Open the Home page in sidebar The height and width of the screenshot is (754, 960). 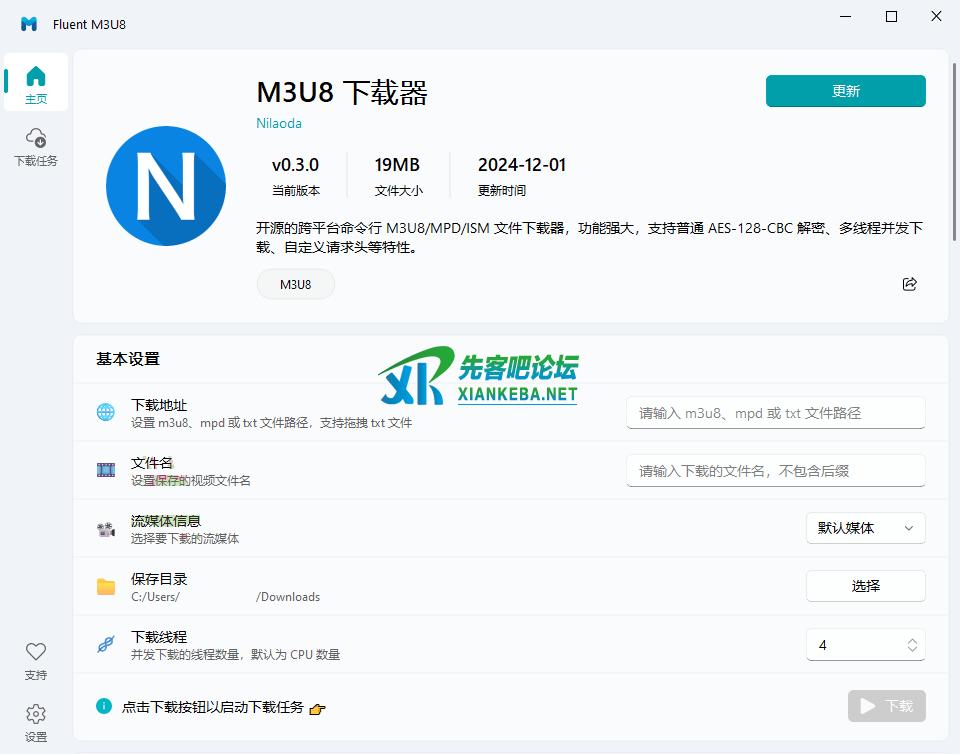tap(36, 83)
